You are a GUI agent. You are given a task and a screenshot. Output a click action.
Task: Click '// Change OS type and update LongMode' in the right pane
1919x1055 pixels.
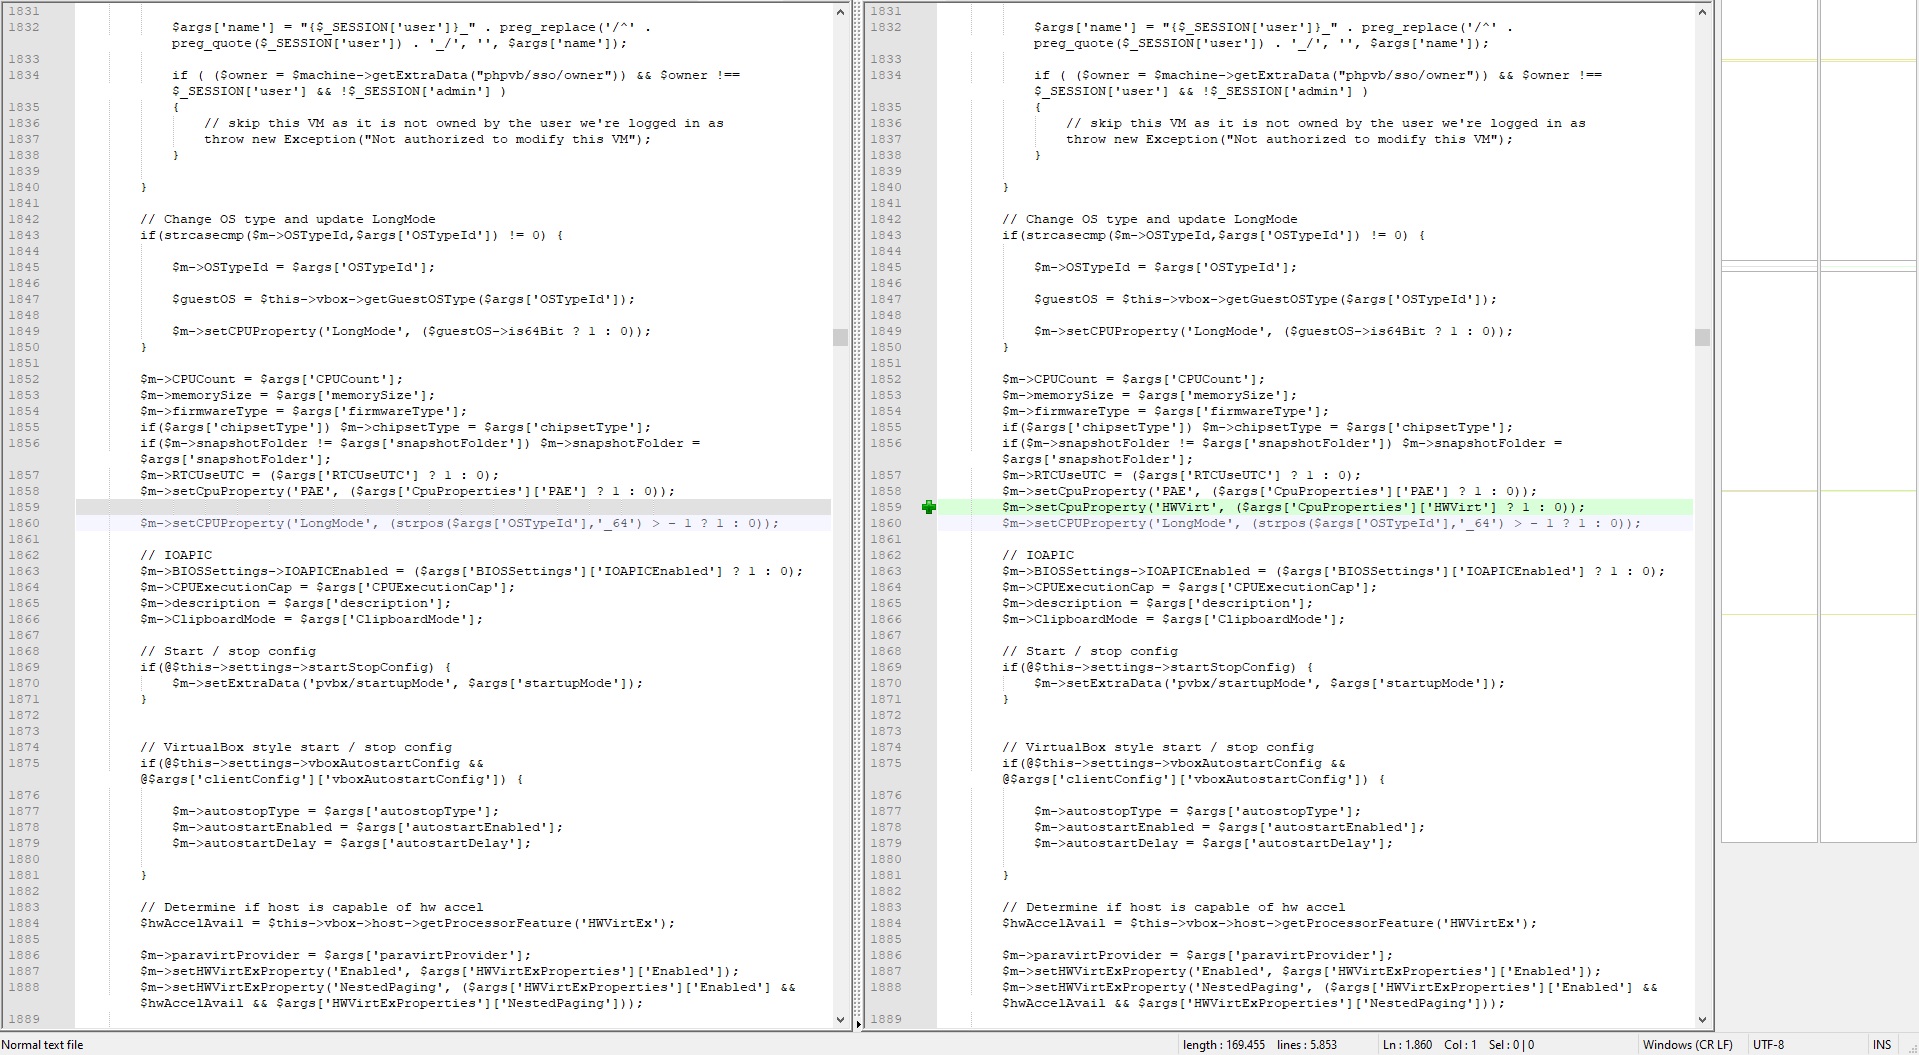[1150, 219]
